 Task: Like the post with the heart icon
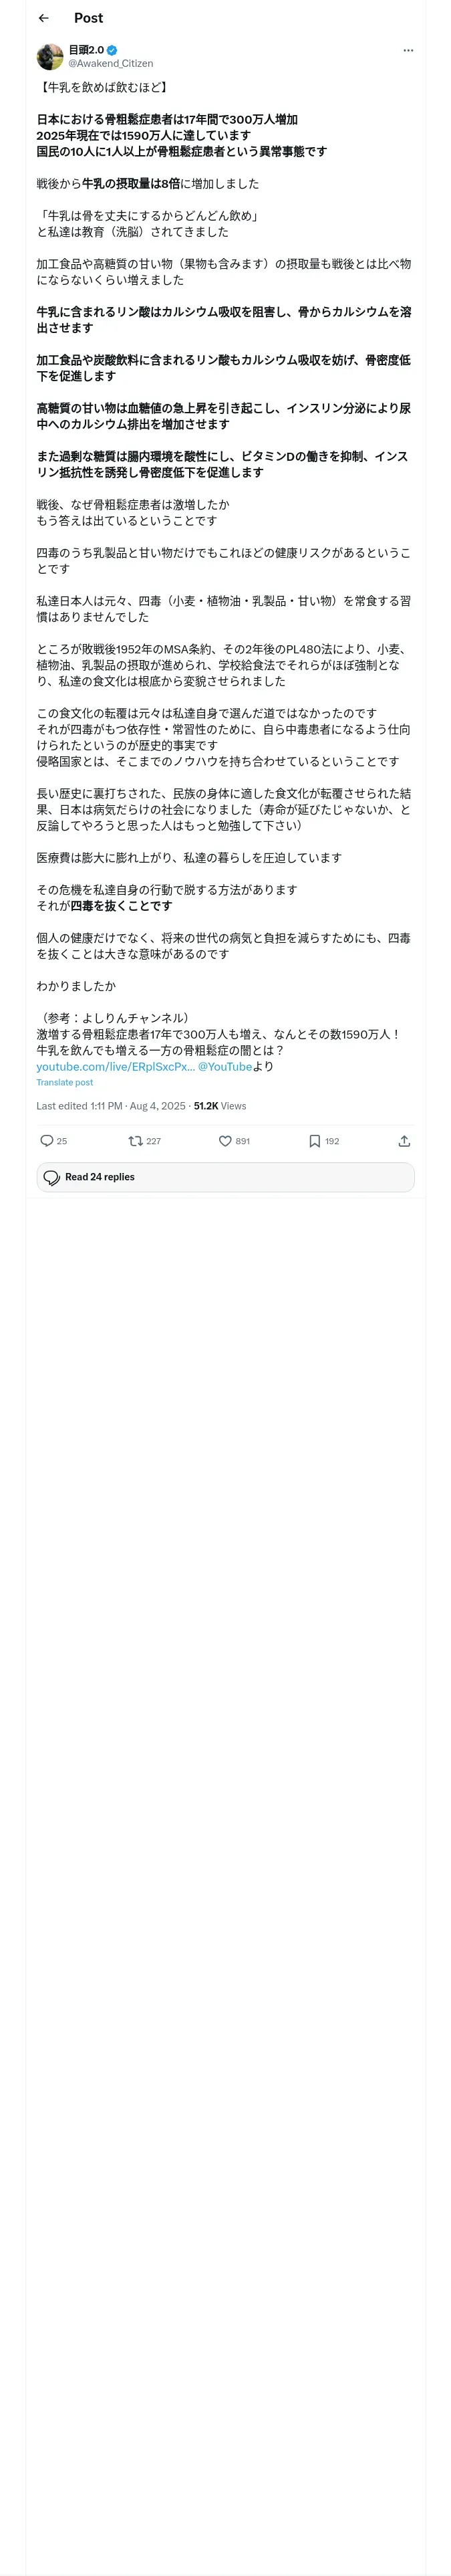click(225, 1140)
